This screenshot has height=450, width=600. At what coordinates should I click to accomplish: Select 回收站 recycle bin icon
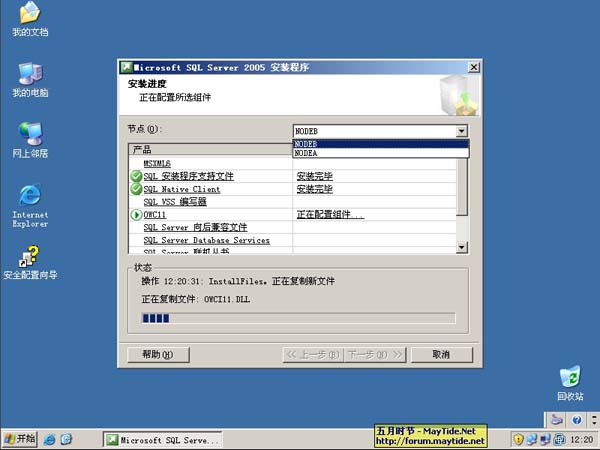569,378
